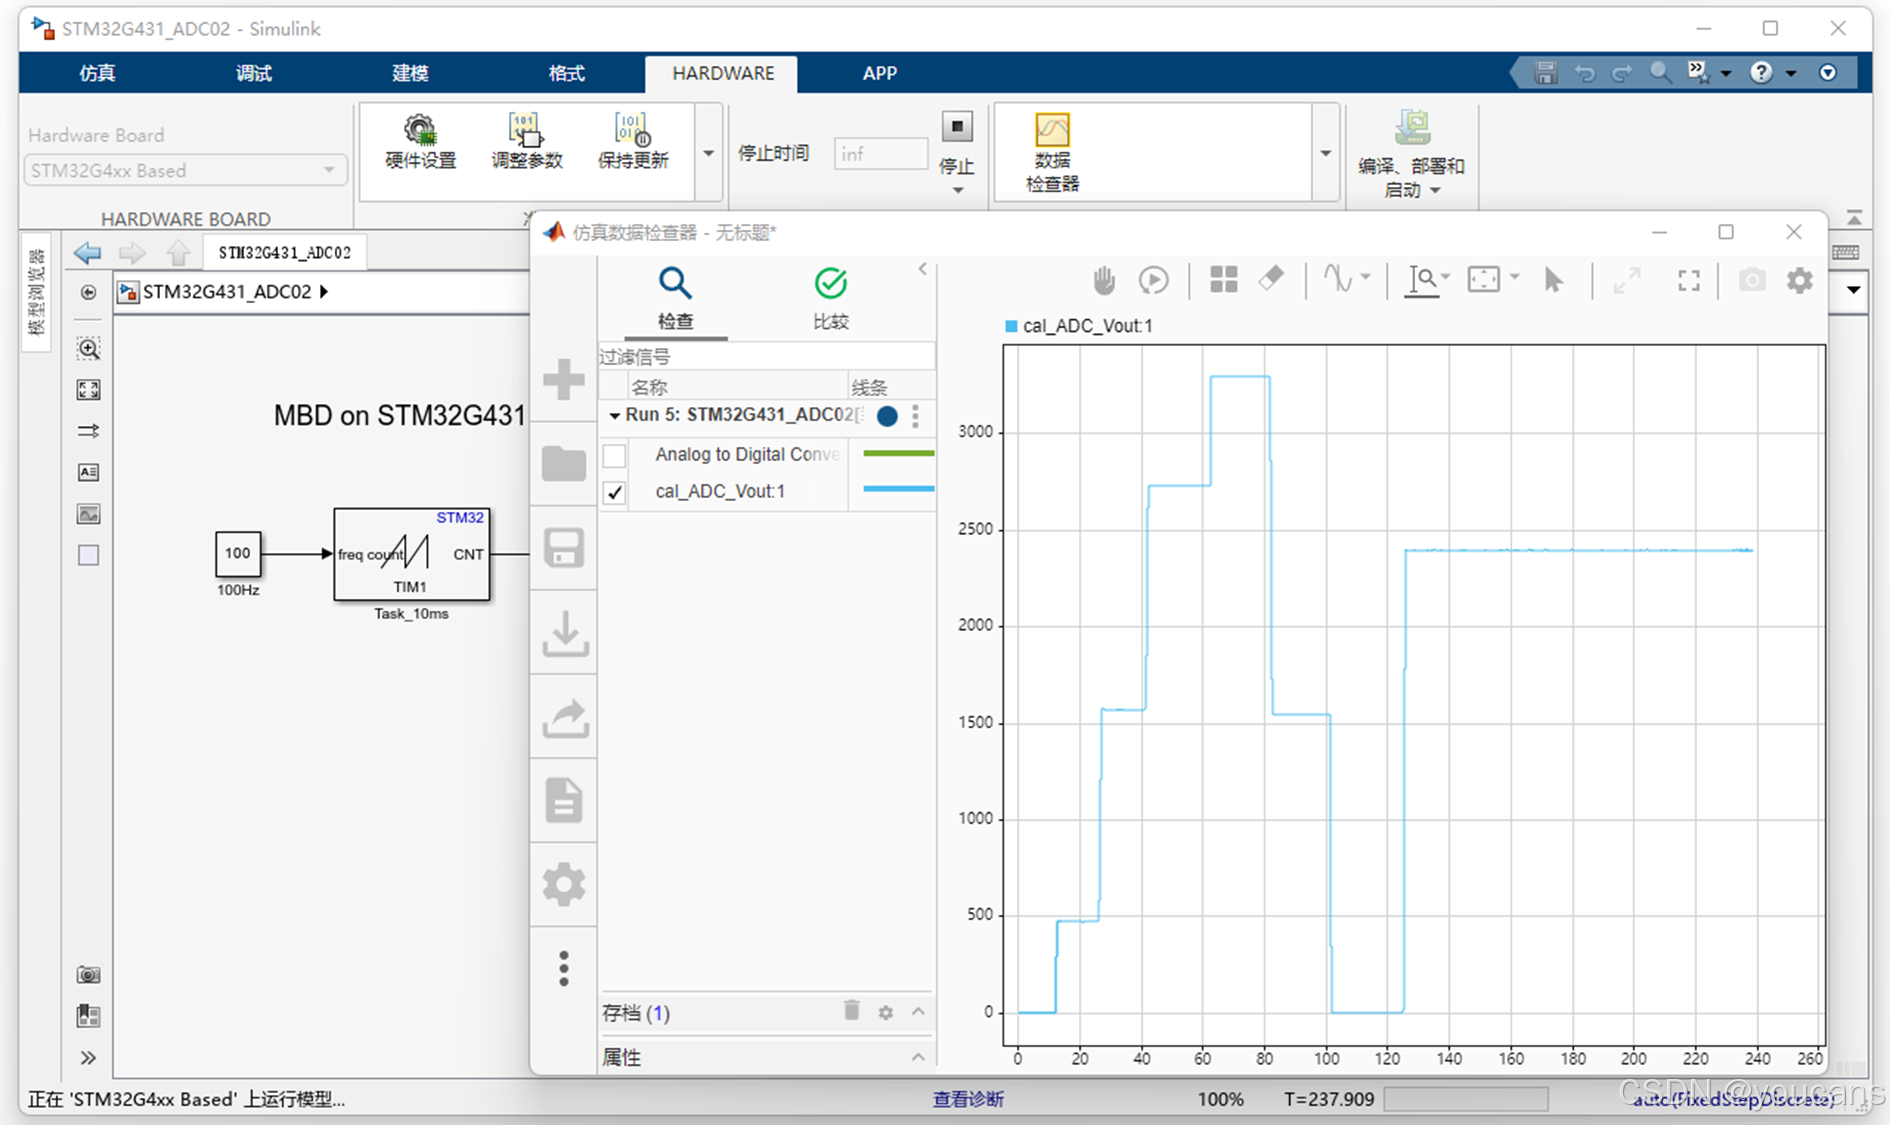Click the blue line swatch for cal_ADC_Vout:1
1890x1125 pixels.
898,489
